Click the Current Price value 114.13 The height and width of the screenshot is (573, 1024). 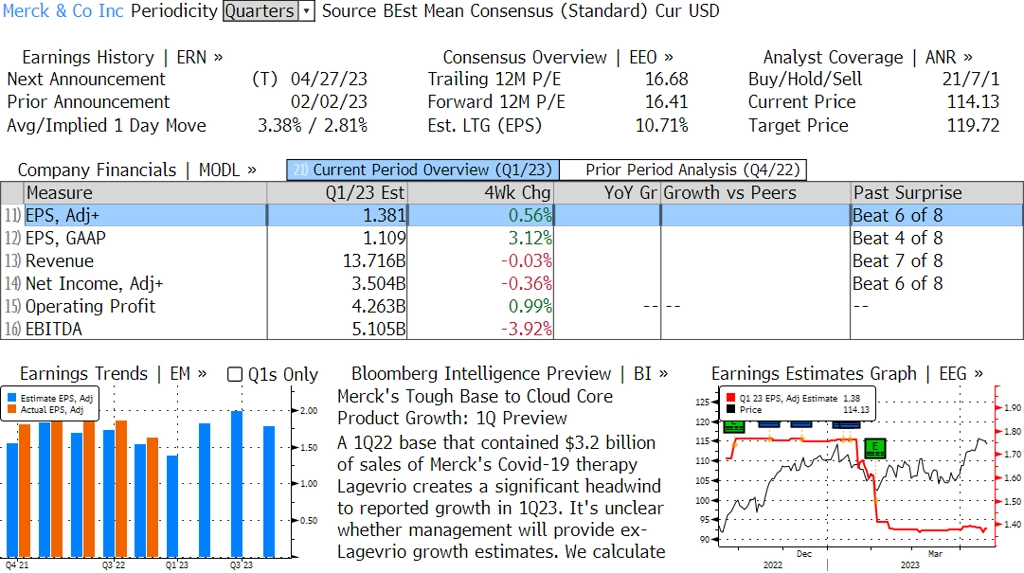pos(973,102)
